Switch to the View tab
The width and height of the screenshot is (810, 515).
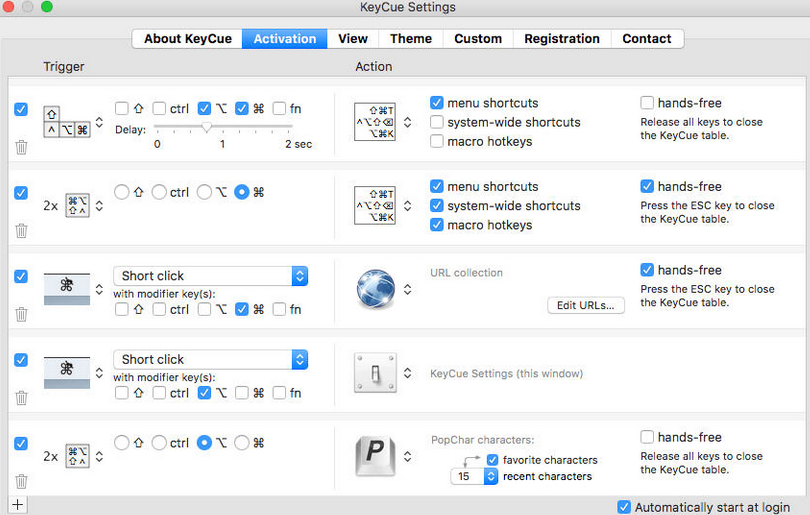(353, 39)
